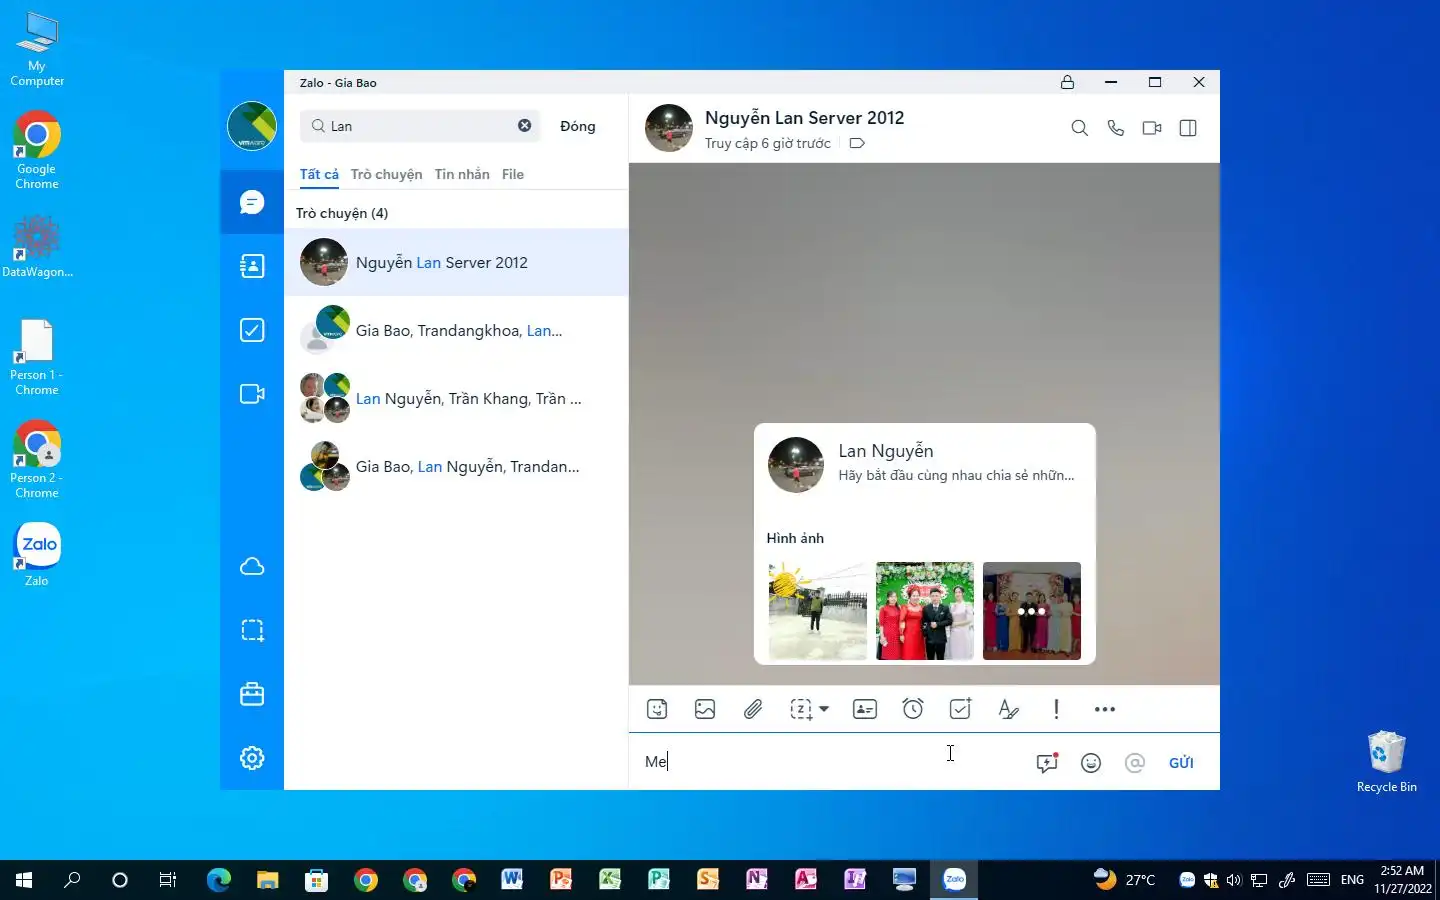Switch to the Tin nhắn tab

[x=462, y=174]
